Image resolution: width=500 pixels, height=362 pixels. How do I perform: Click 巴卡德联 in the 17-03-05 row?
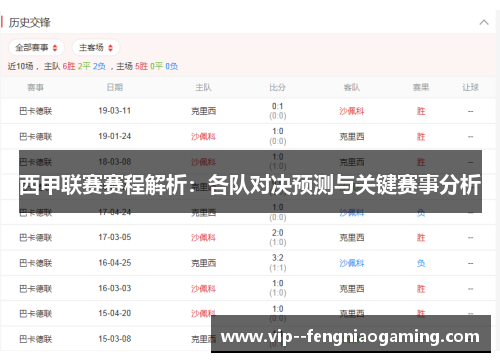36,238
